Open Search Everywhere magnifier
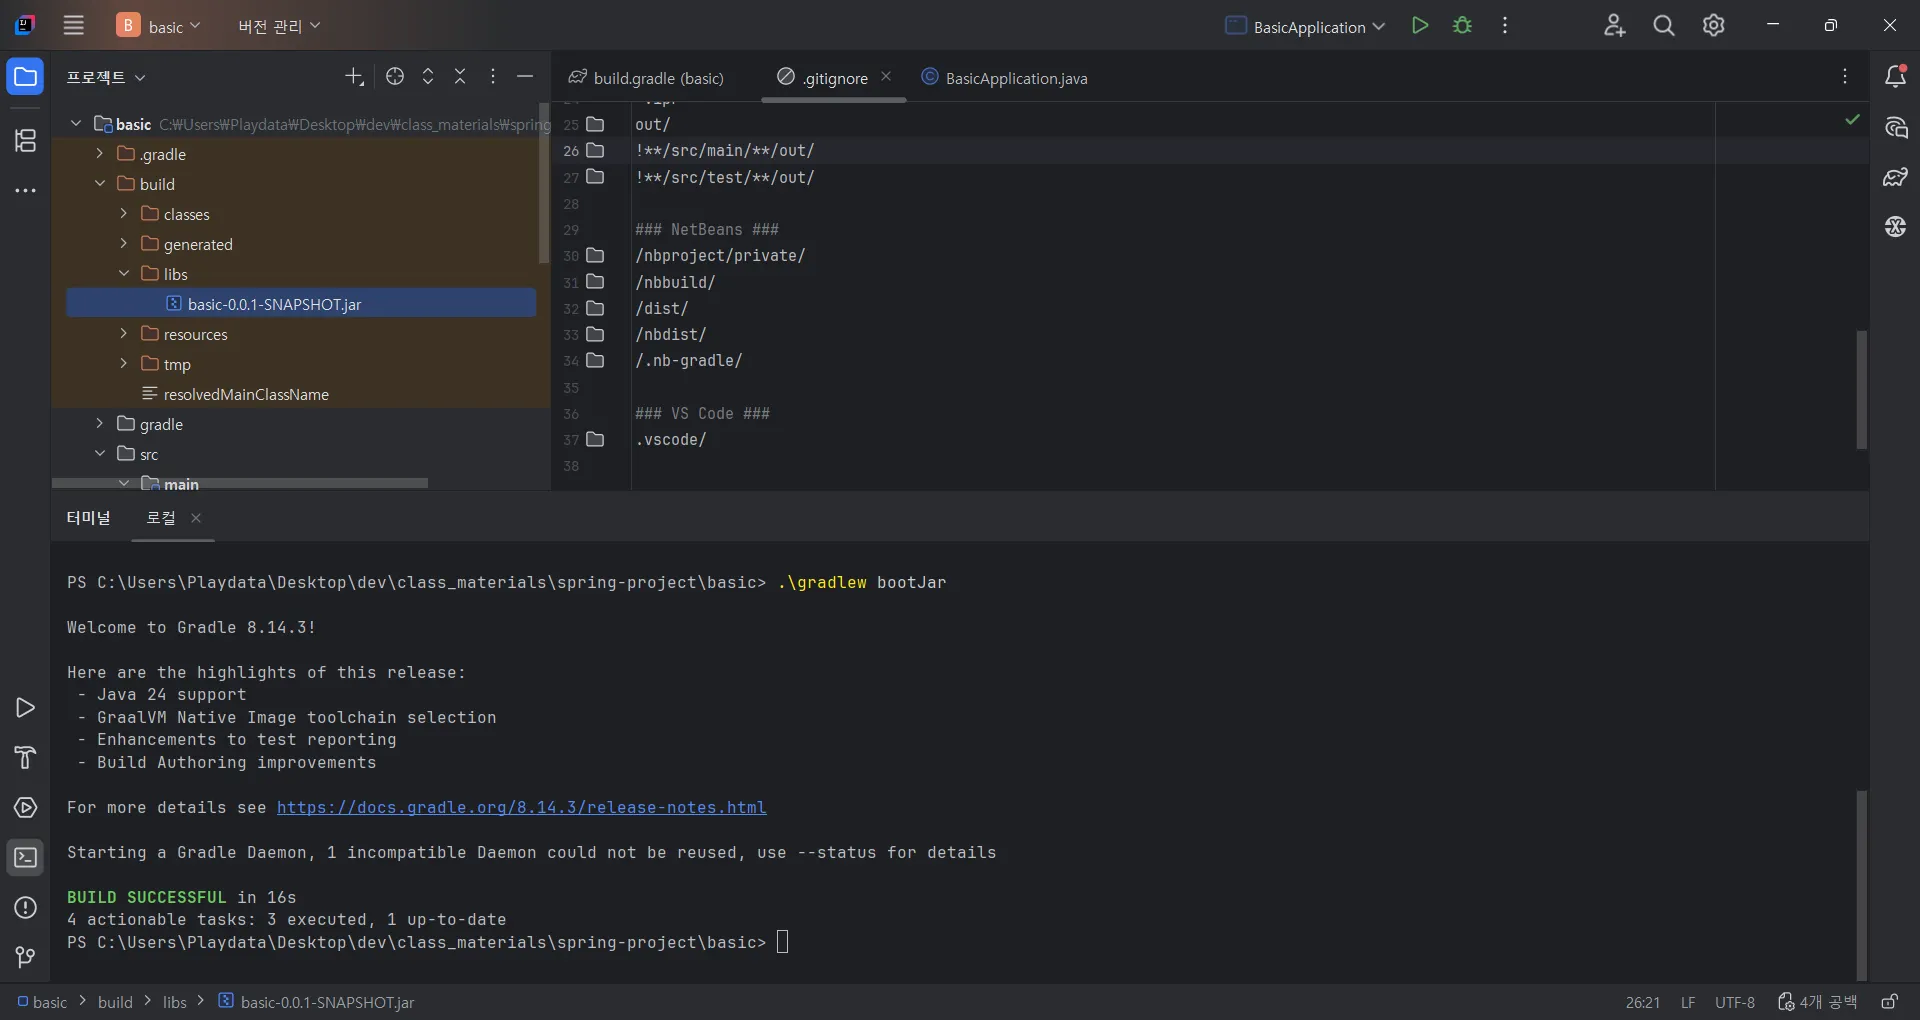Screen dimensions: 1920x1020 point(1664,26)
